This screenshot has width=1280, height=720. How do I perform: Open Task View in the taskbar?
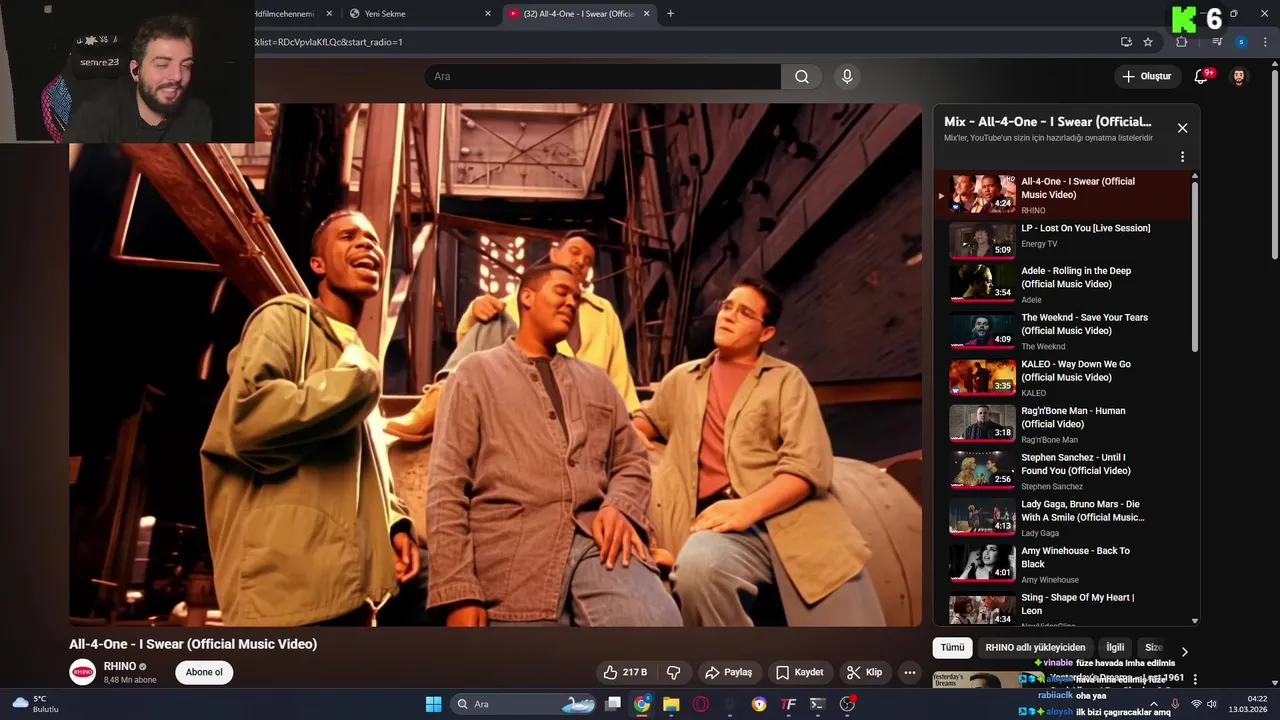point(613,704)
